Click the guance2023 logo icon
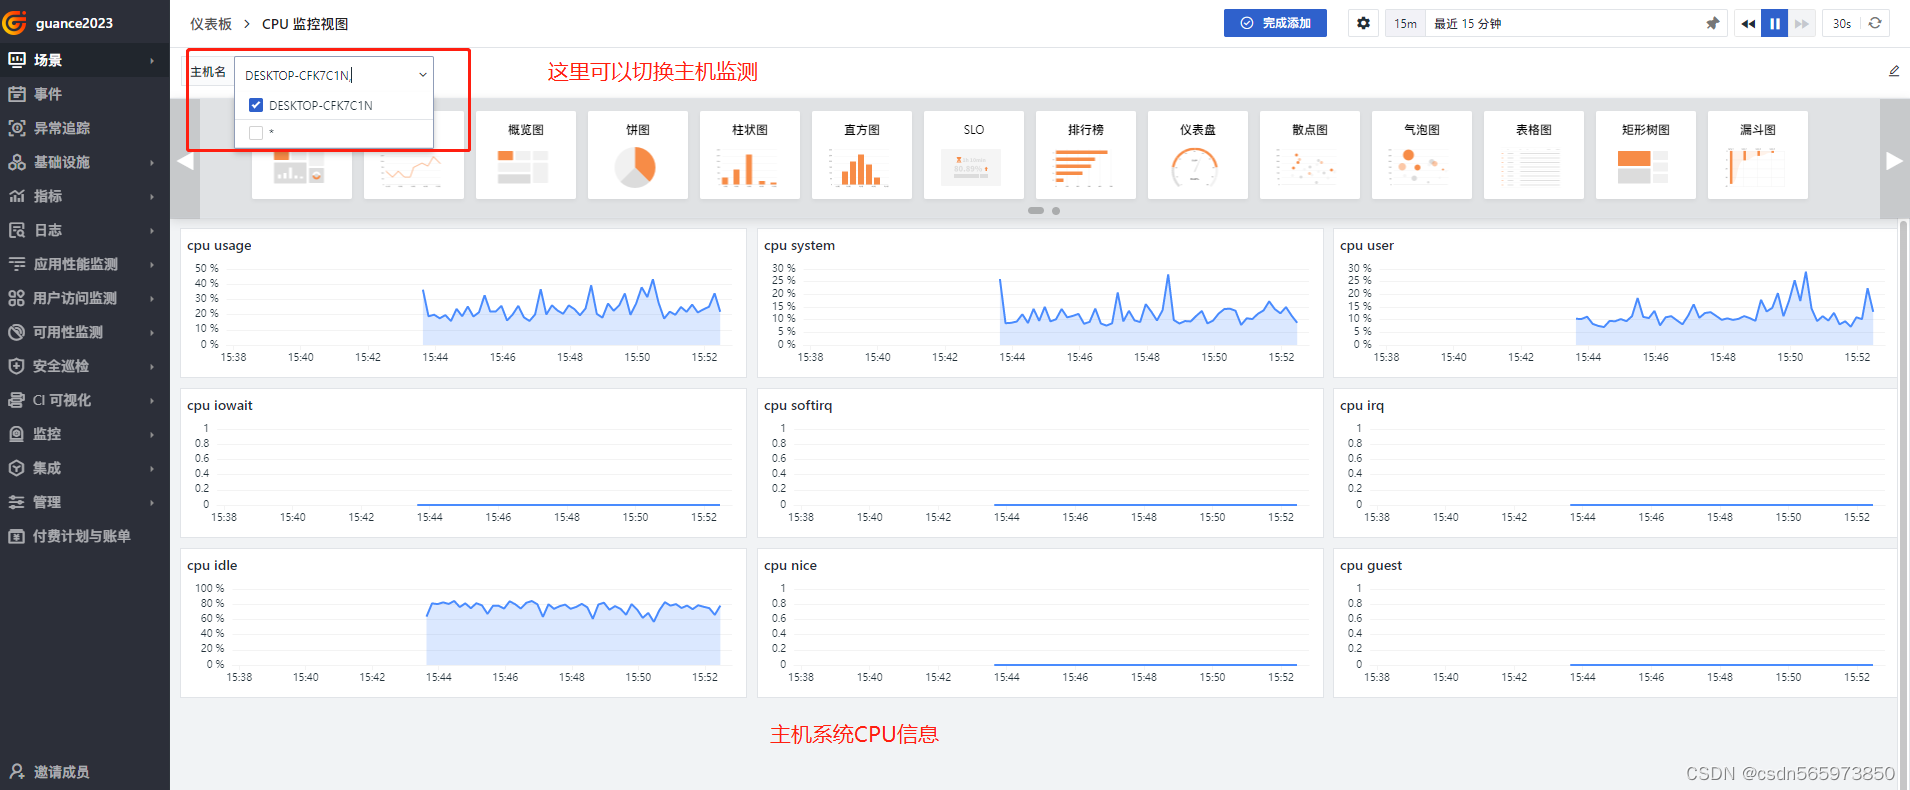1910x790 pixels. 15,22
